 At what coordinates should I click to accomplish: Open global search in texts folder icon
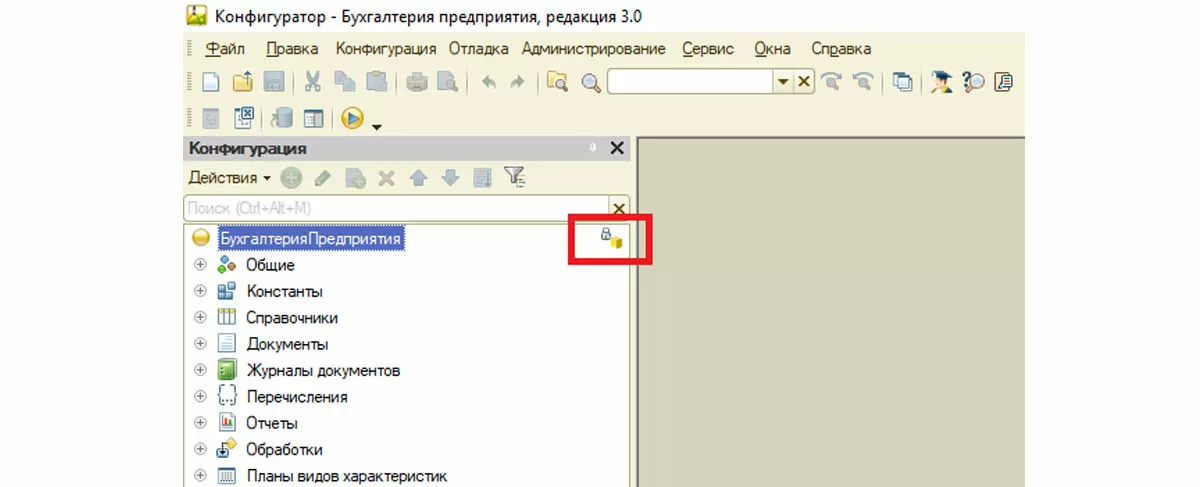click(558, 82)
